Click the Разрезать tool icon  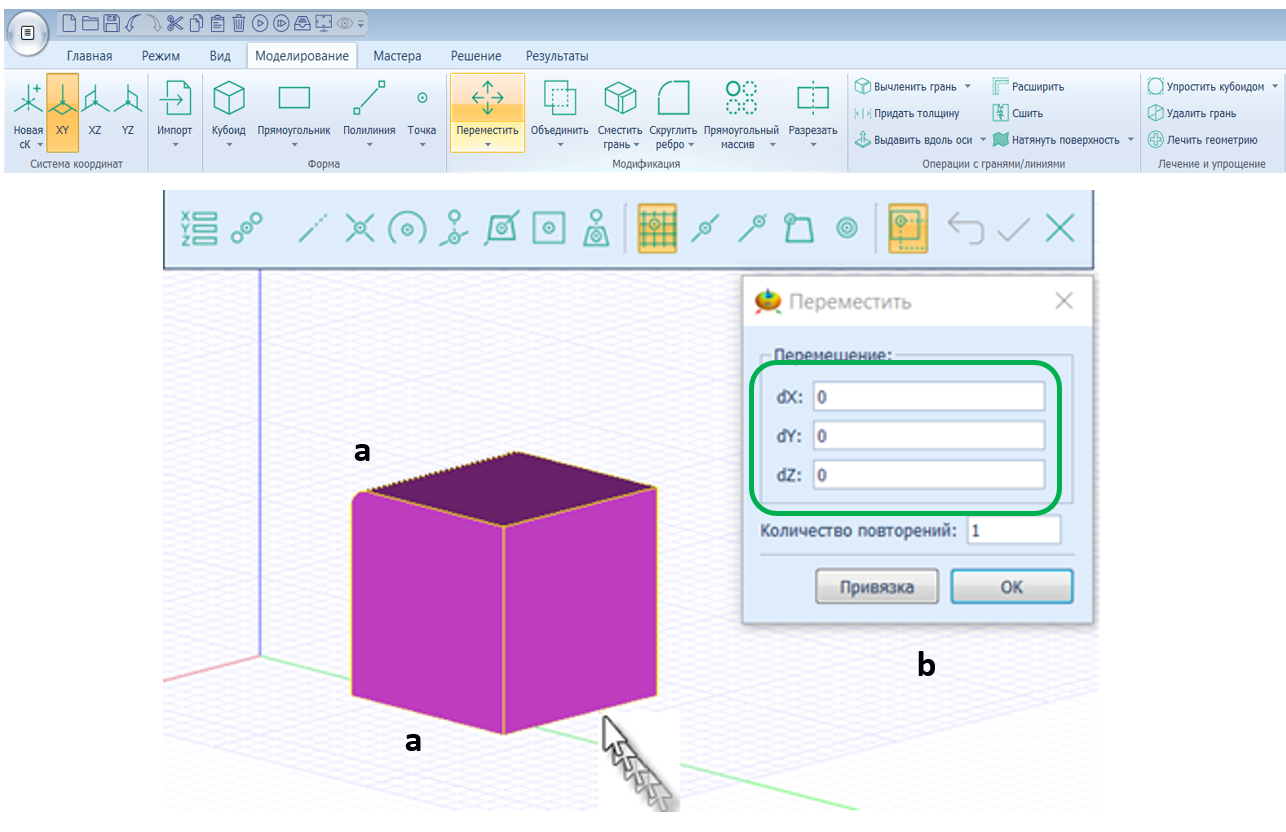812,98
